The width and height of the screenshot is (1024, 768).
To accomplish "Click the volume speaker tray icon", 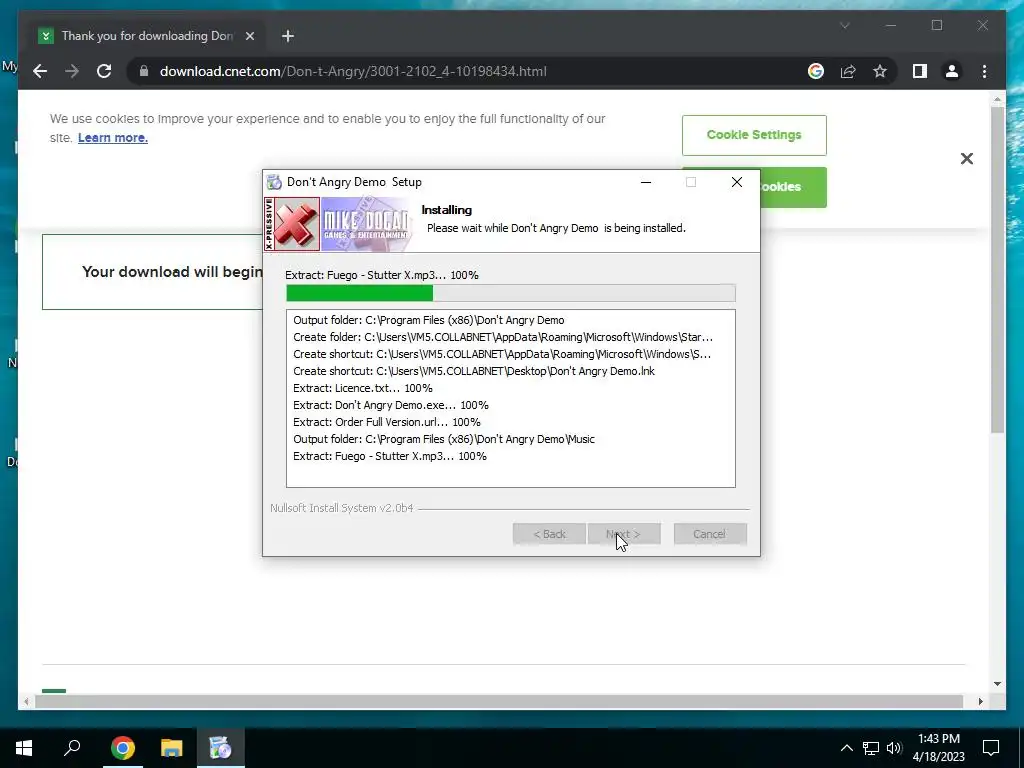I will click(894, 748).
